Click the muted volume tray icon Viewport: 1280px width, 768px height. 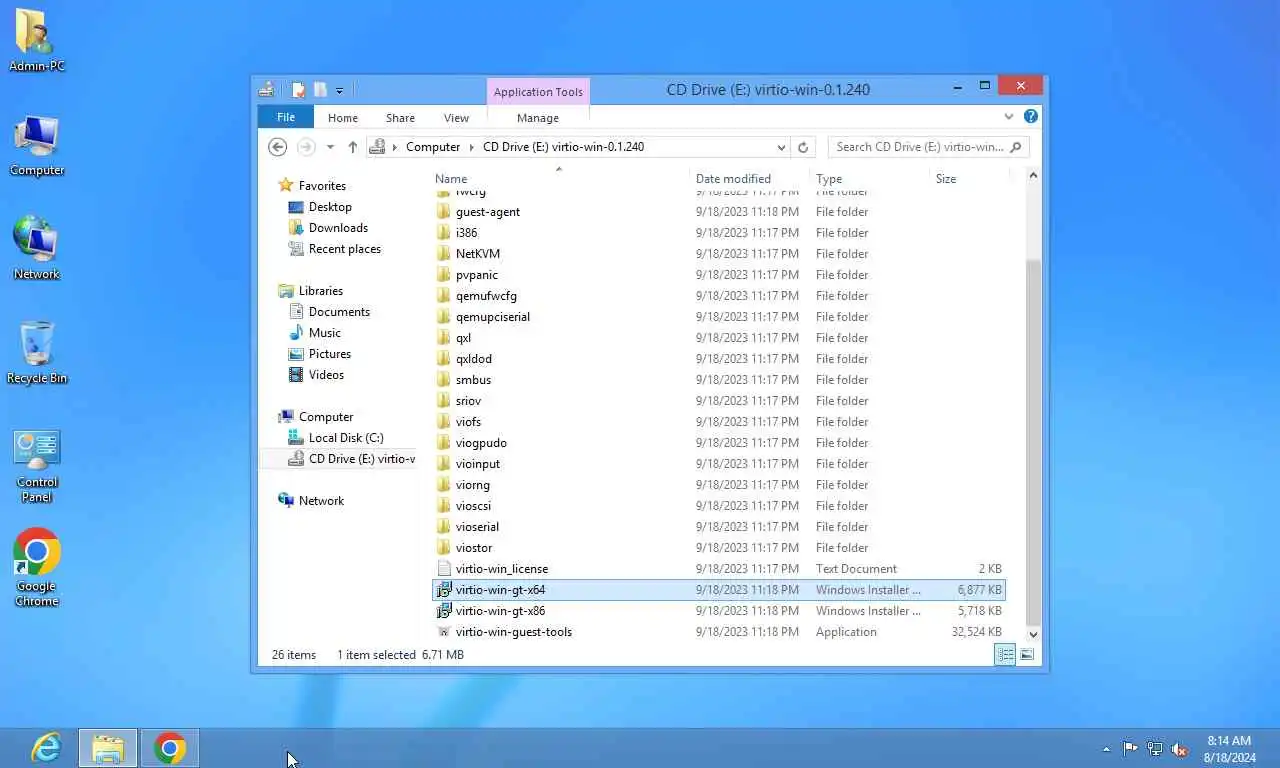(x=1179, y=748)
